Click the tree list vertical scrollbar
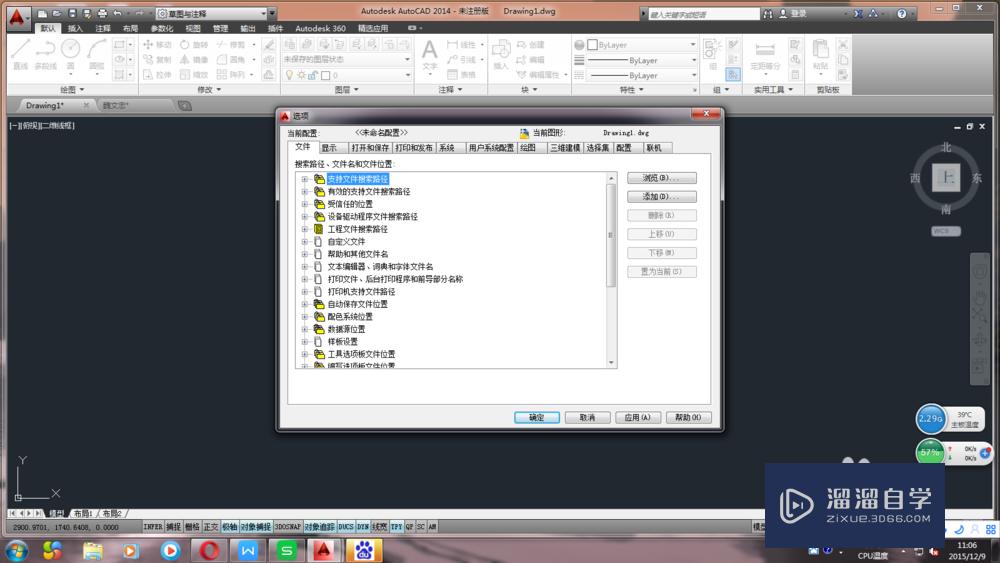This screenshot has height=563, width=1000. 611,270
